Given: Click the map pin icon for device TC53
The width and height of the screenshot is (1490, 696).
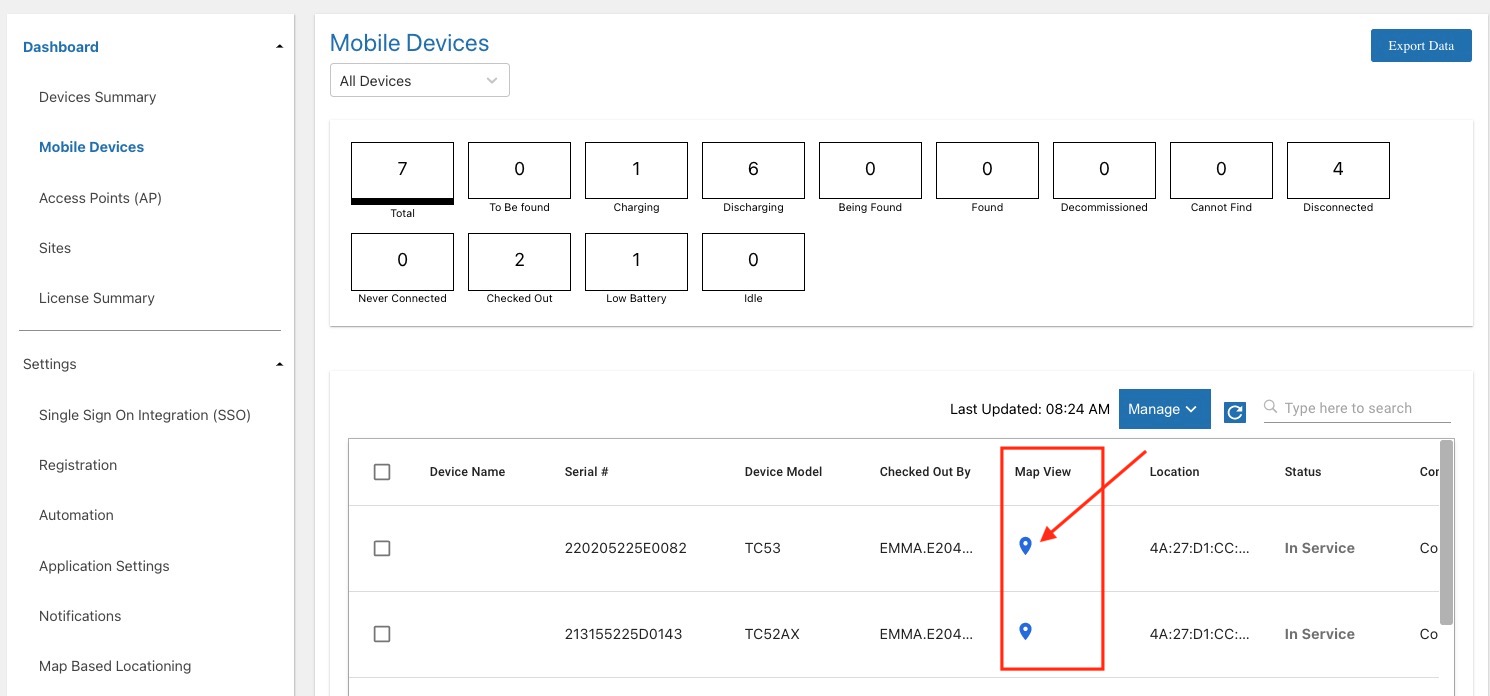Looking at the screenshot, I should [1025, 546].
